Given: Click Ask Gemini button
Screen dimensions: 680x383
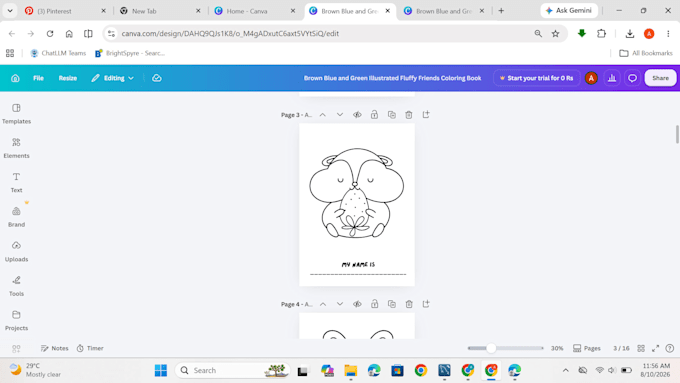Looking at the screenshot, I should point(569,10).
